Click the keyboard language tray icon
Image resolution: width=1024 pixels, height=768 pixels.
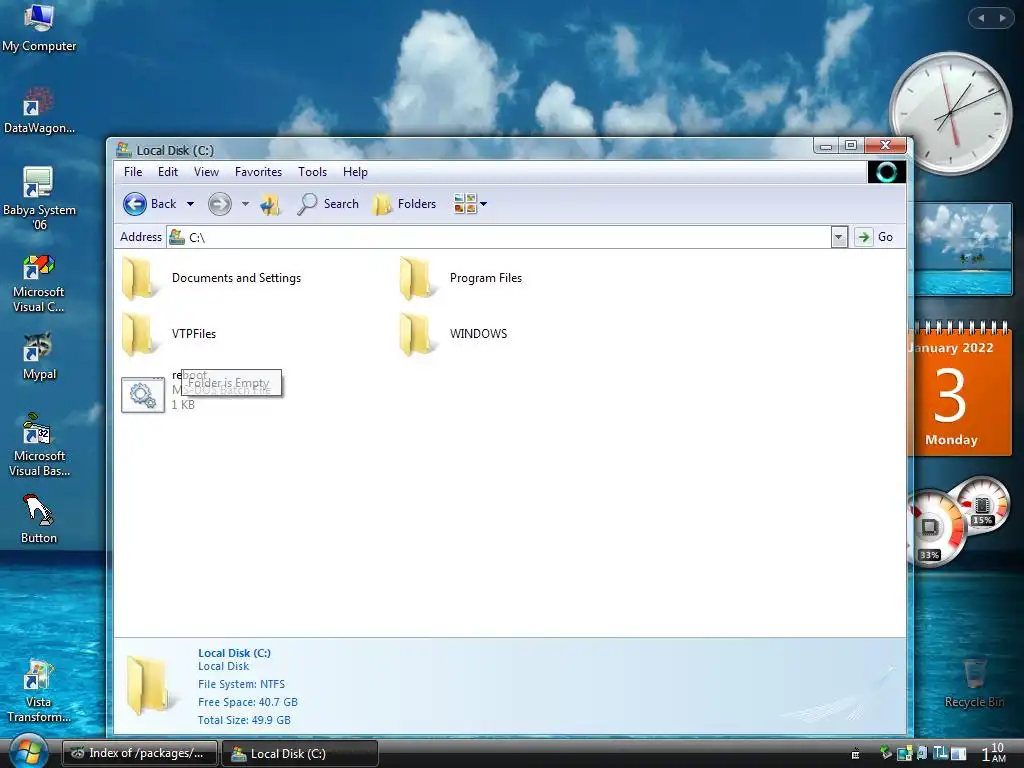(856, 754)
